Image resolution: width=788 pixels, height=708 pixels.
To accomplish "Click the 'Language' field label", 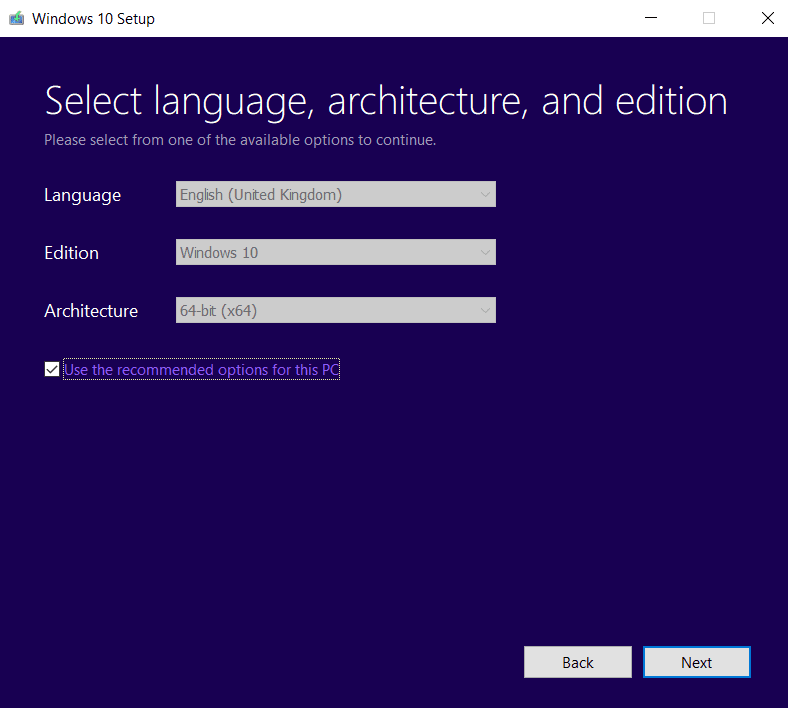I will click(x=82, y=195).
